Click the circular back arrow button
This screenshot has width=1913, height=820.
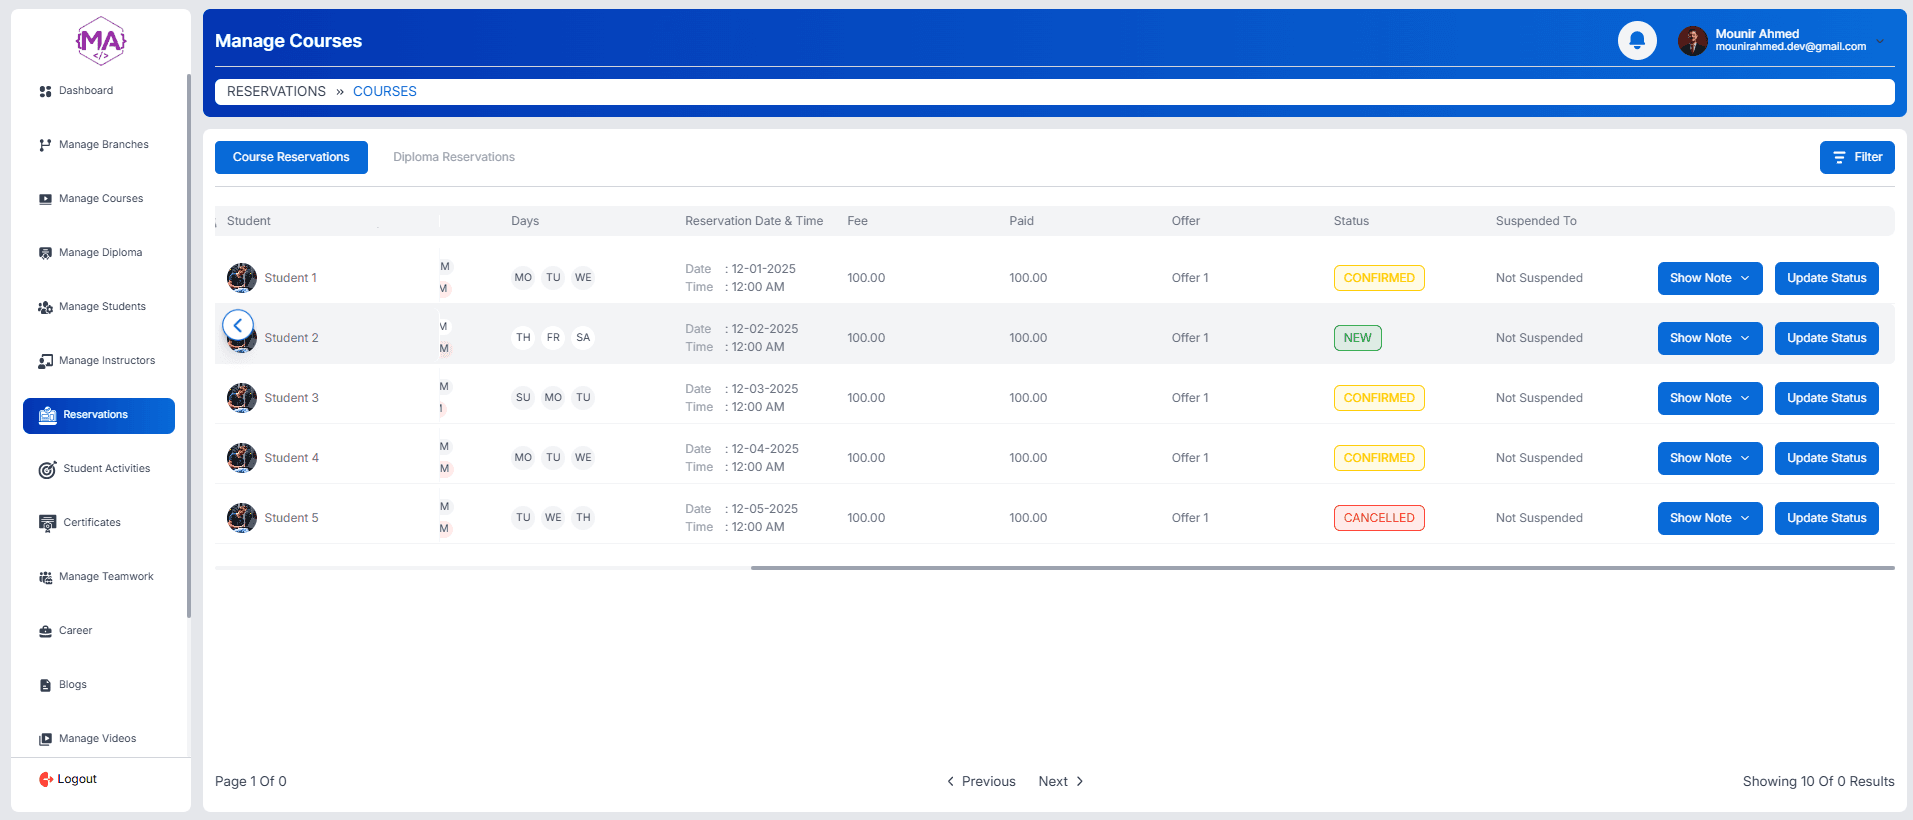click(x=238, y=325)
